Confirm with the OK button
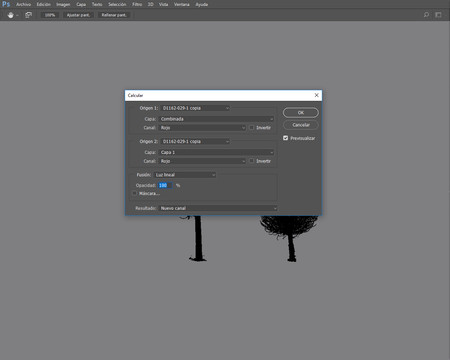 301,113
